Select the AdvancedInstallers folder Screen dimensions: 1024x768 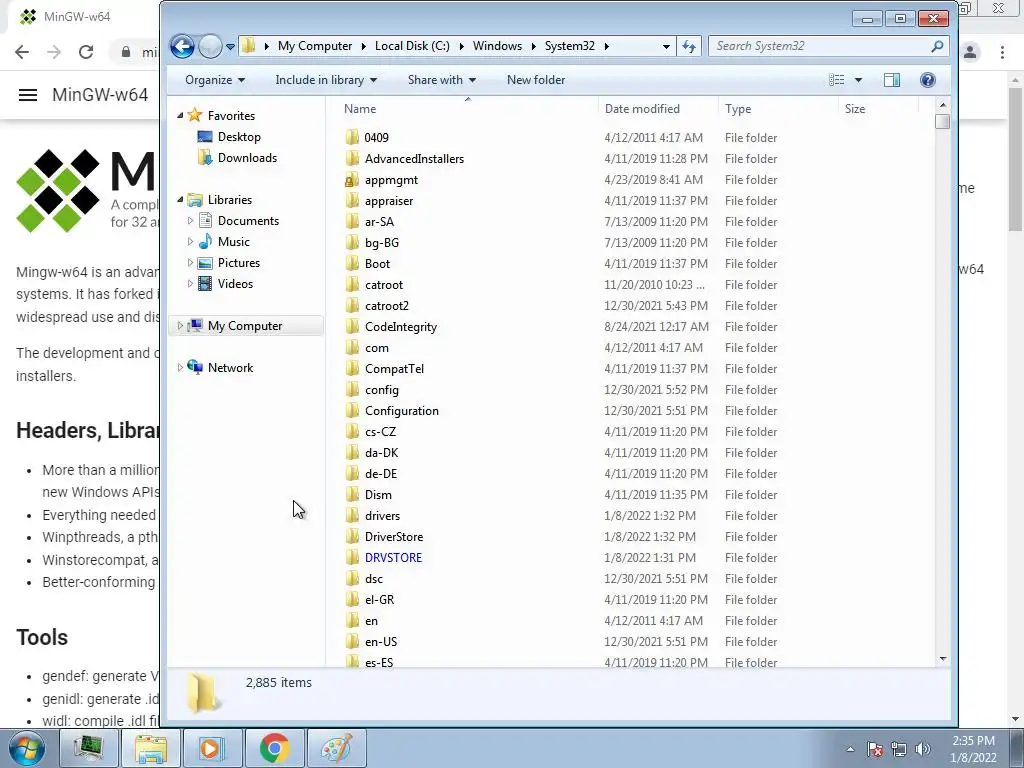point(414,159)
